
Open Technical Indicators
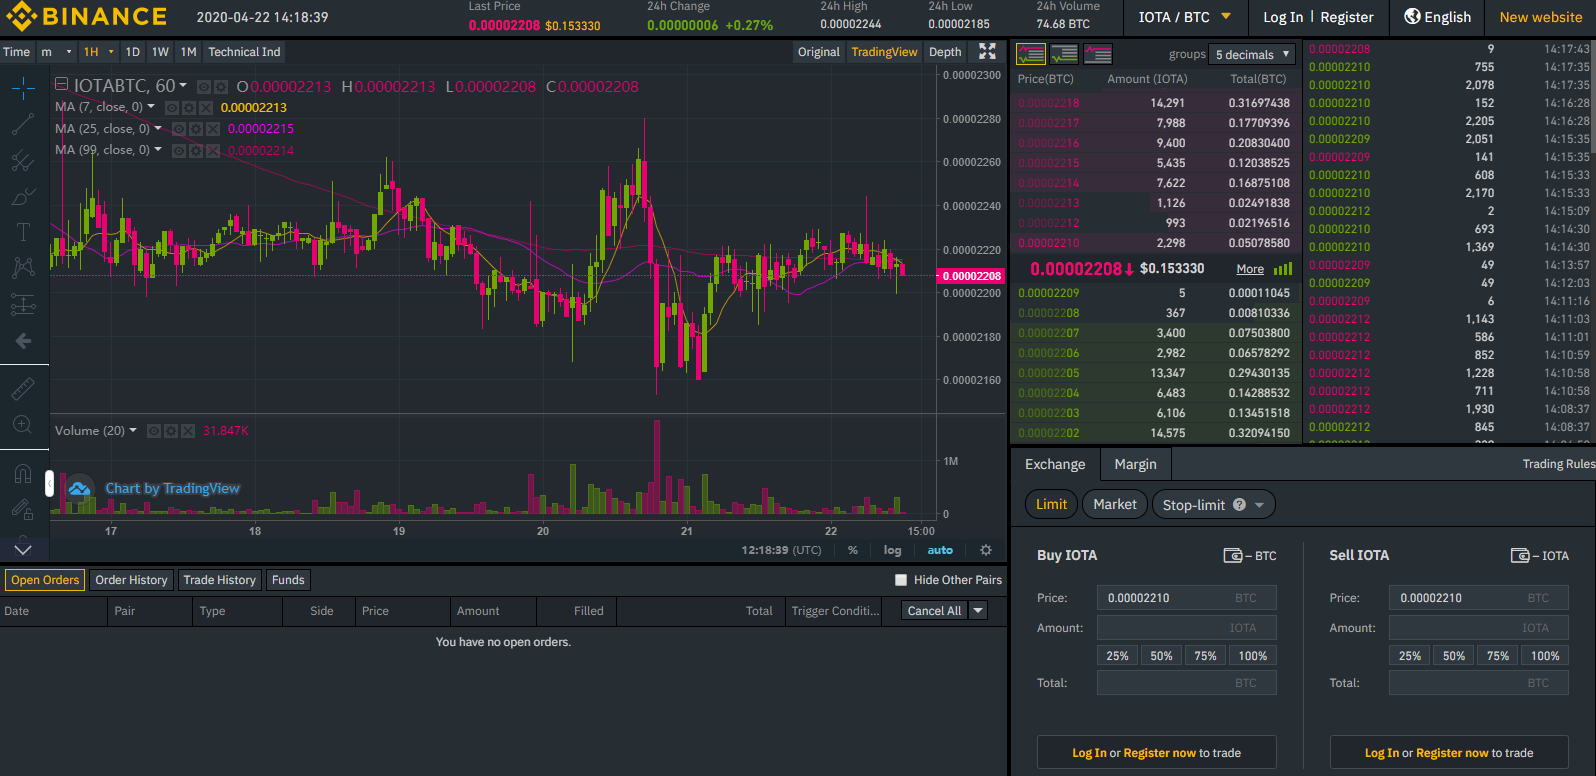pyautogui.click(x=244, y=52)
